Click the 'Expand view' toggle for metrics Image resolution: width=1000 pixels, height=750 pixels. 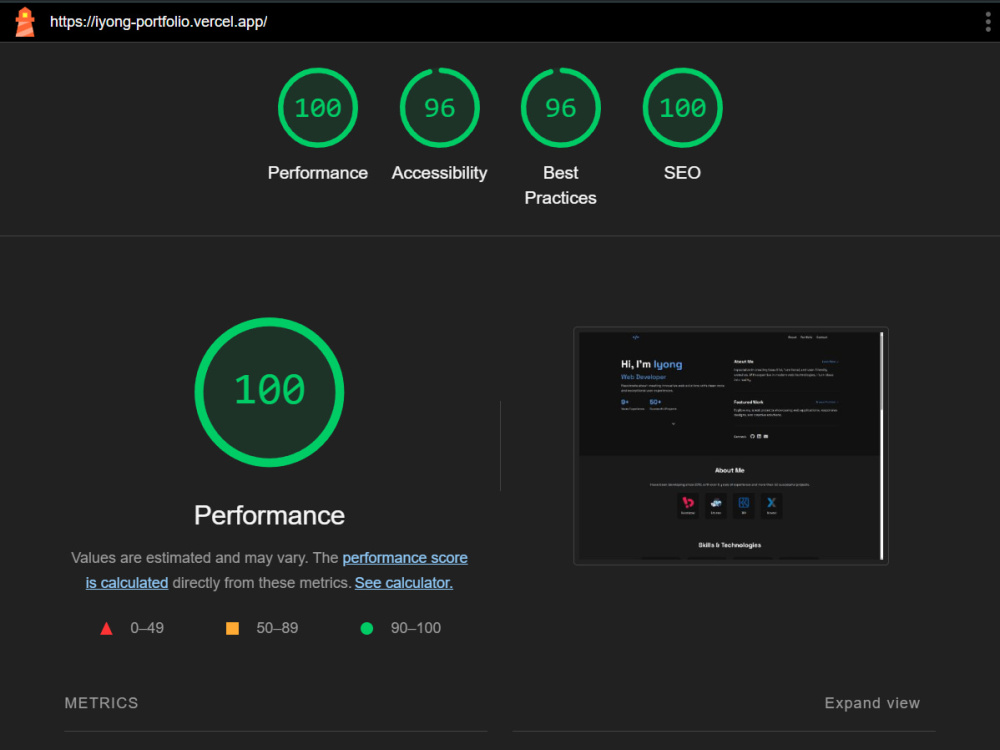click(x=872, y=703)
